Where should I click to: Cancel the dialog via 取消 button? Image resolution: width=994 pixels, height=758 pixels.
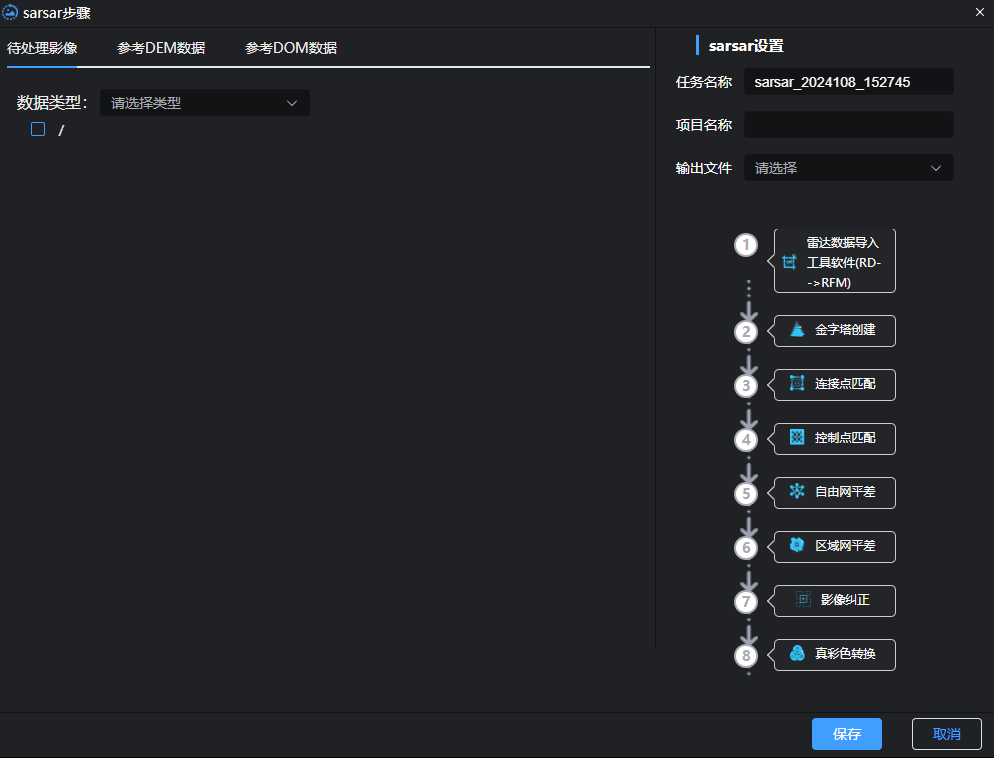[946, 733]
